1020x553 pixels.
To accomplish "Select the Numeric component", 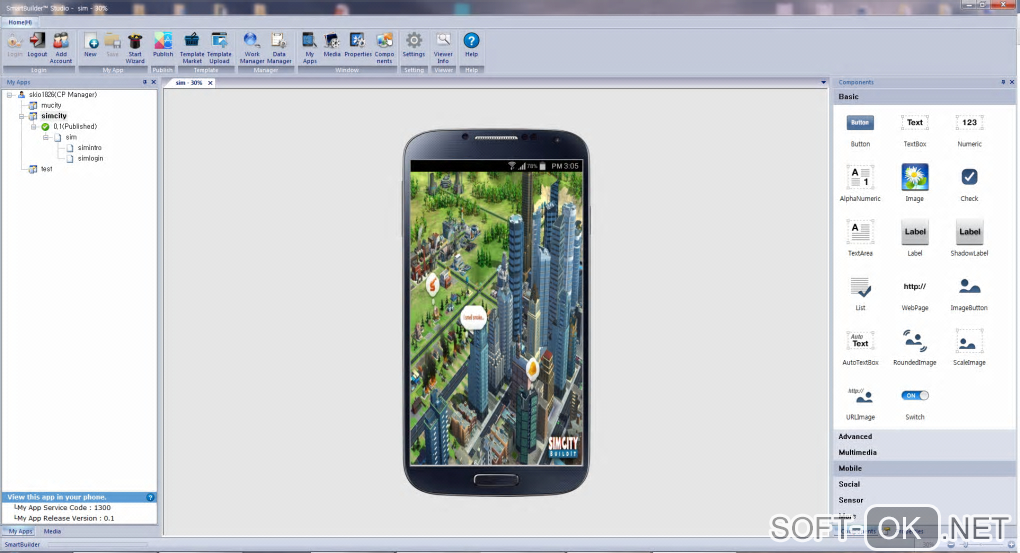I will click(969, 130).
